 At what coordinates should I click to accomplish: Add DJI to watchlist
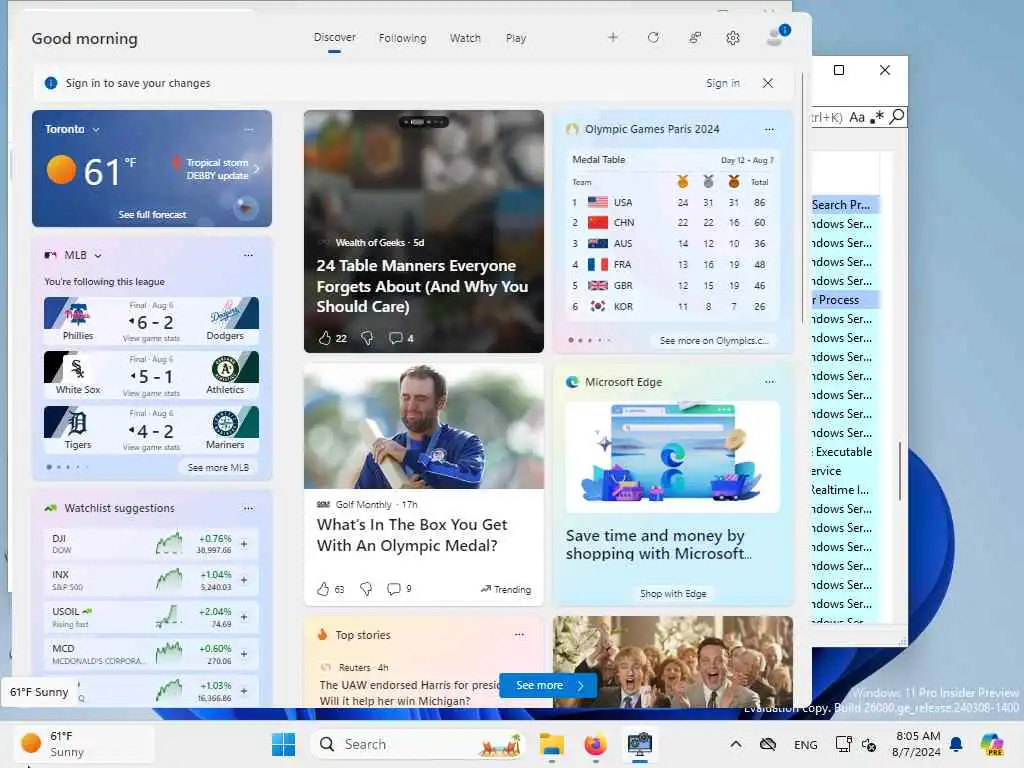(244, 543)
